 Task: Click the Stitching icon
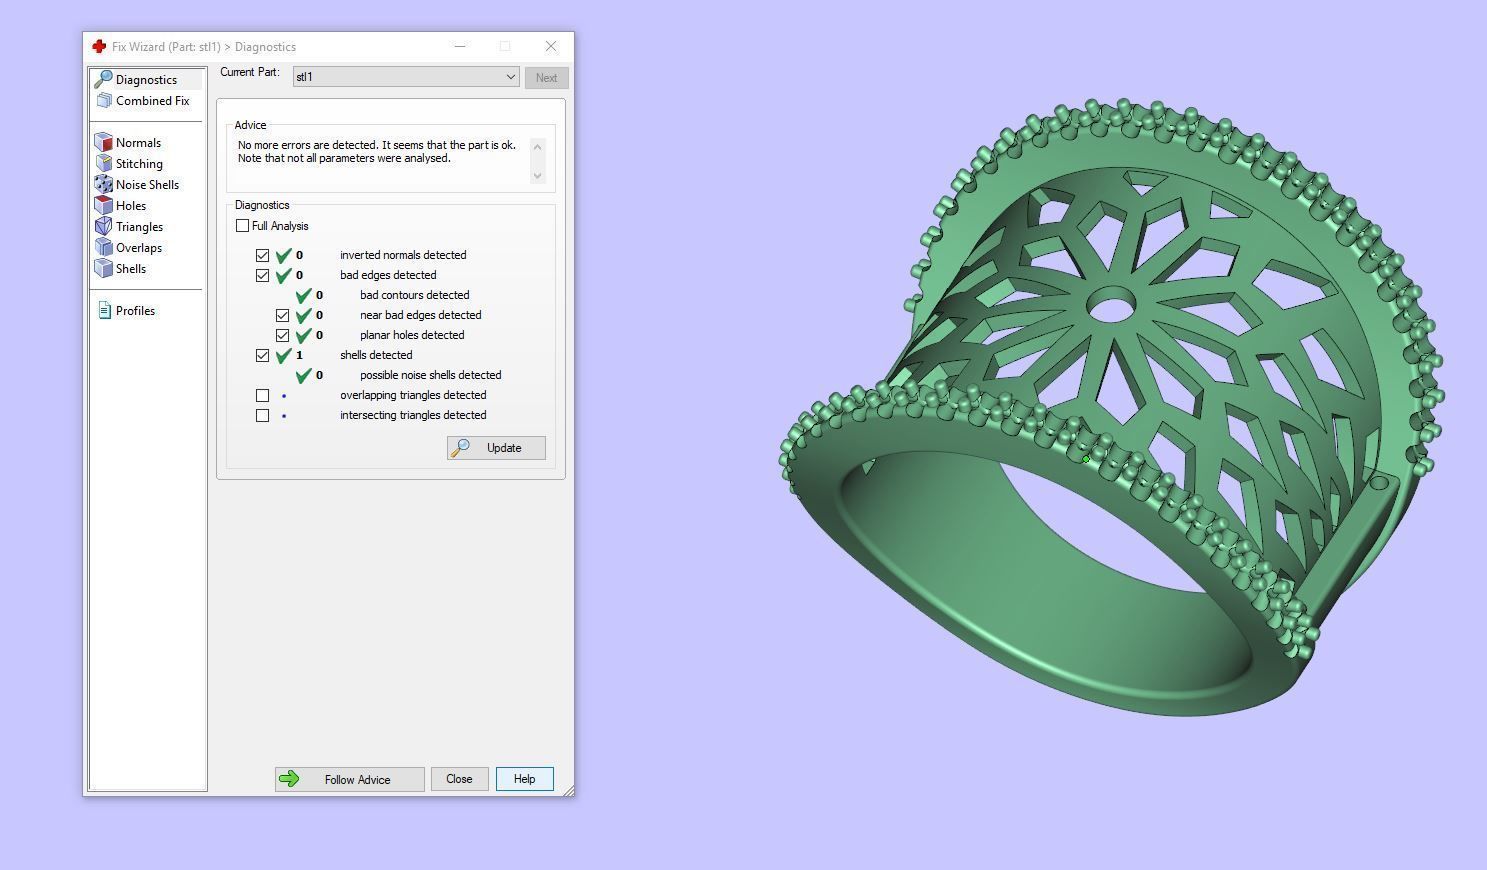click(x=103, y=163)
